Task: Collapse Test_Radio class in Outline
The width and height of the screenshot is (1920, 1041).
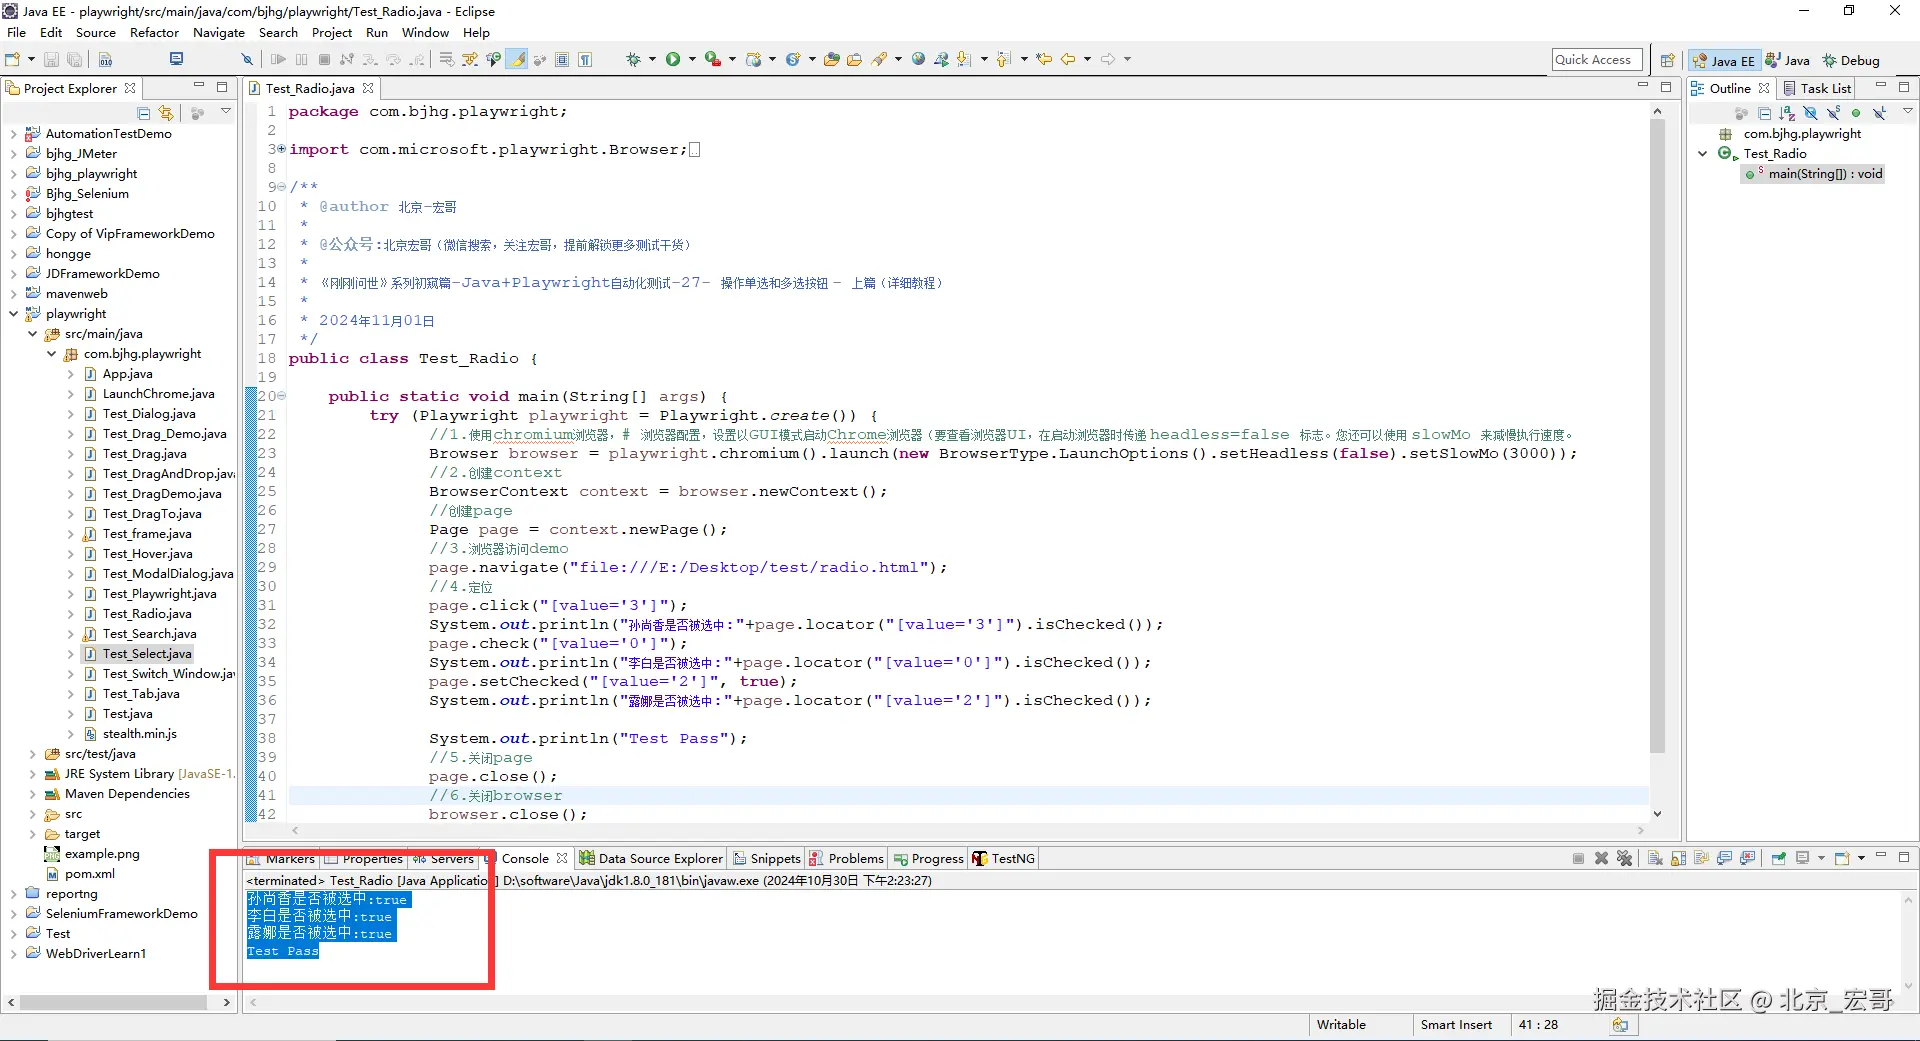Action: [1703, 154]
